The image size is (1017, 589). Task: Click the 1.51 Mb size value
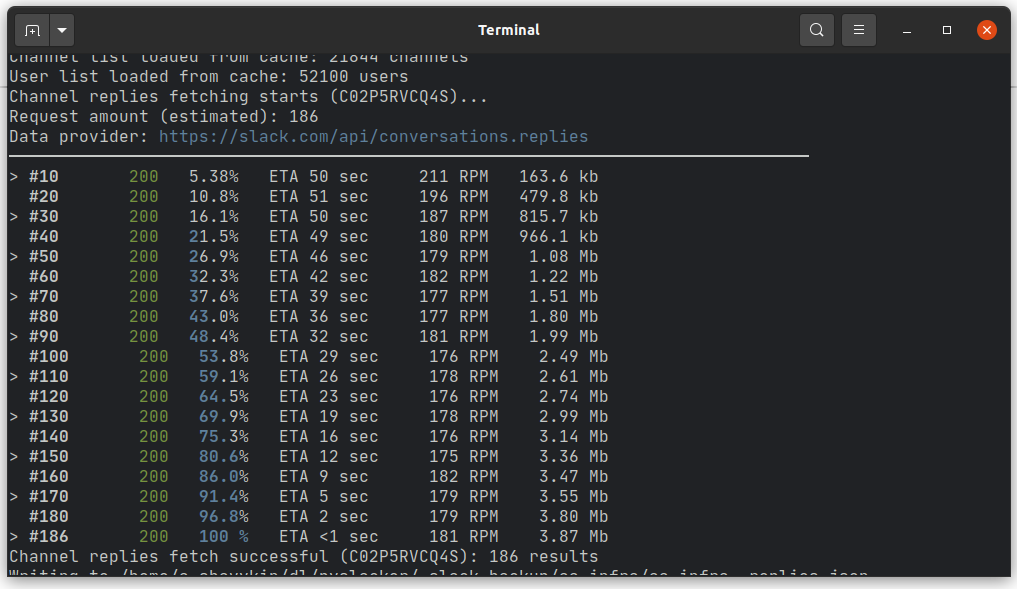pyautogui.click(x=564, y=297)
